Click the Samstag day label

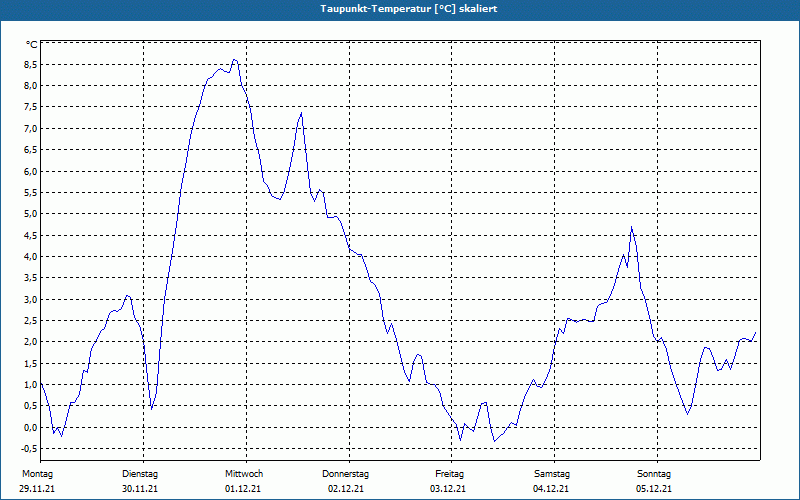pyautogui.click(x=552, y=474)
